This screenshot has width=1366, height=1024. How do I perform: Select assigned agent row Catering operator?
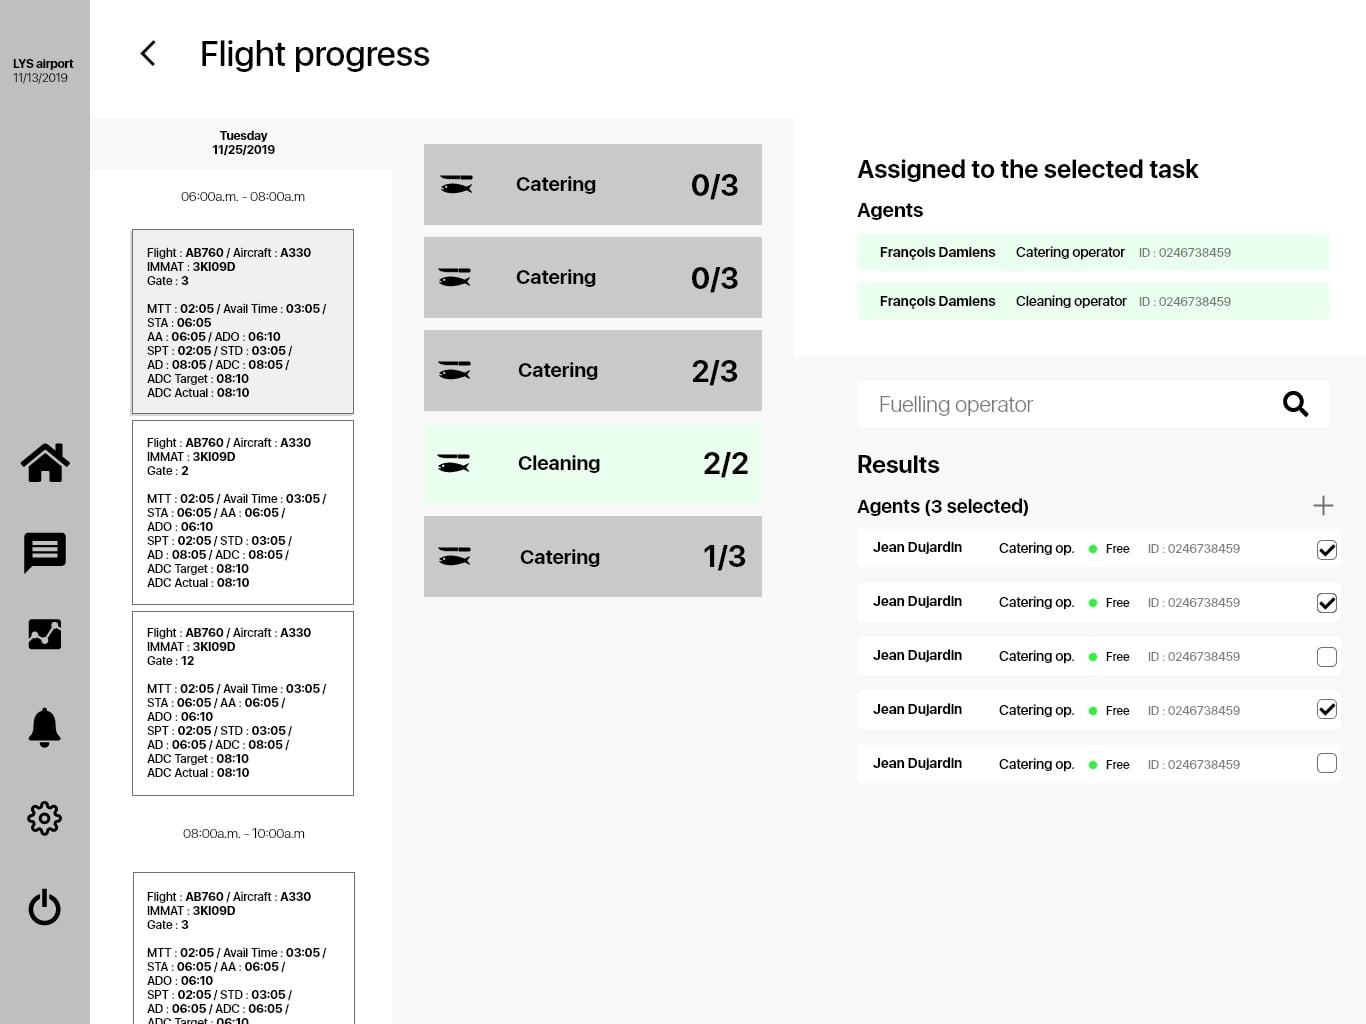tap(1093, 252)
